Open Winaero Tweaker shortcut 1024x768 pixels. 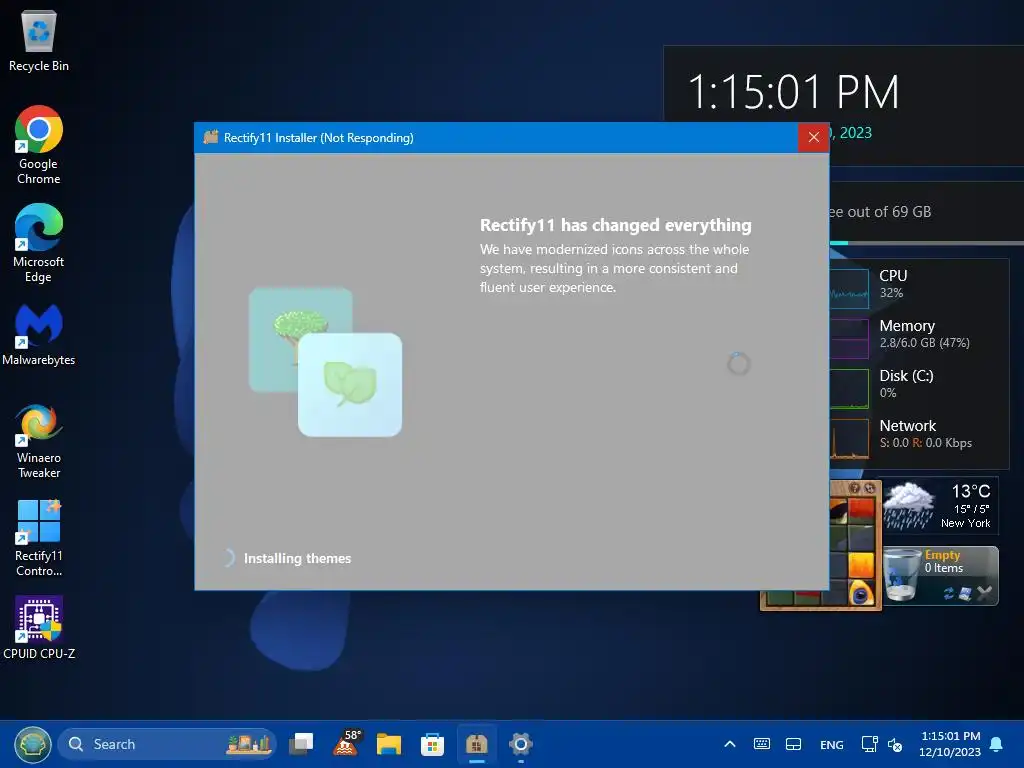(39, 441)
